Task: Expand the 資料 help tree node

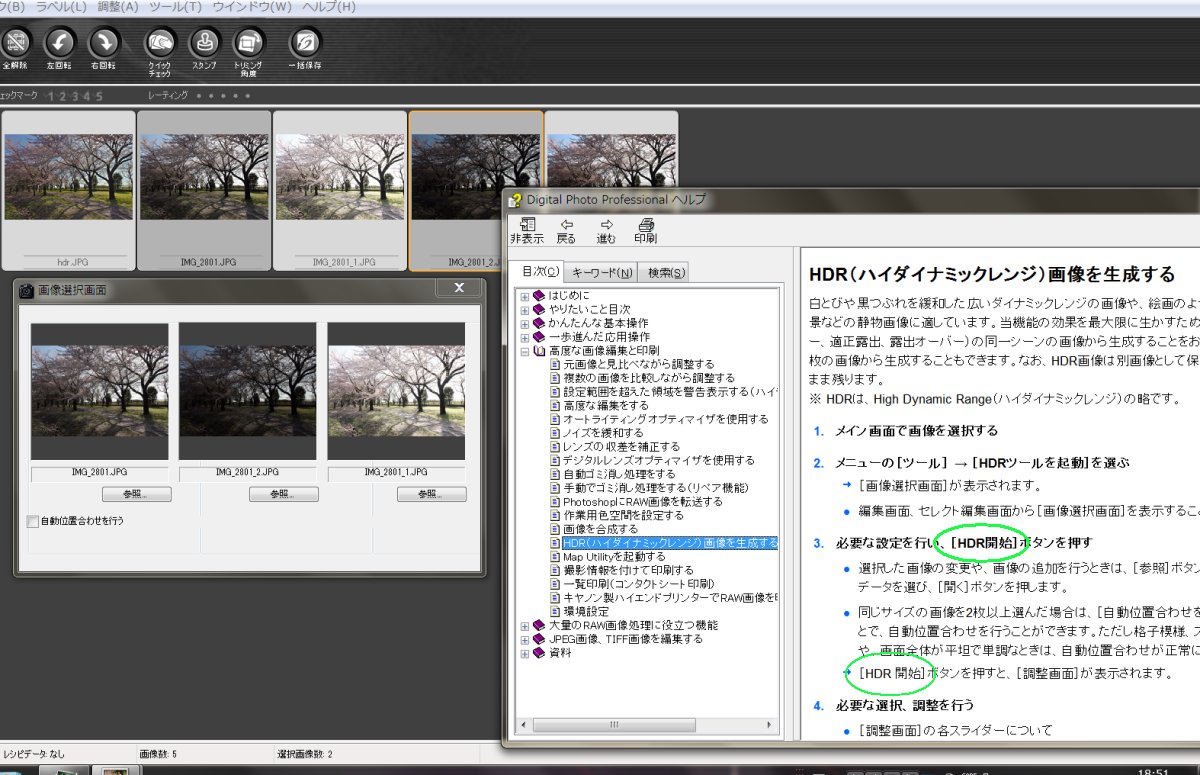Action: coord(525,653)
